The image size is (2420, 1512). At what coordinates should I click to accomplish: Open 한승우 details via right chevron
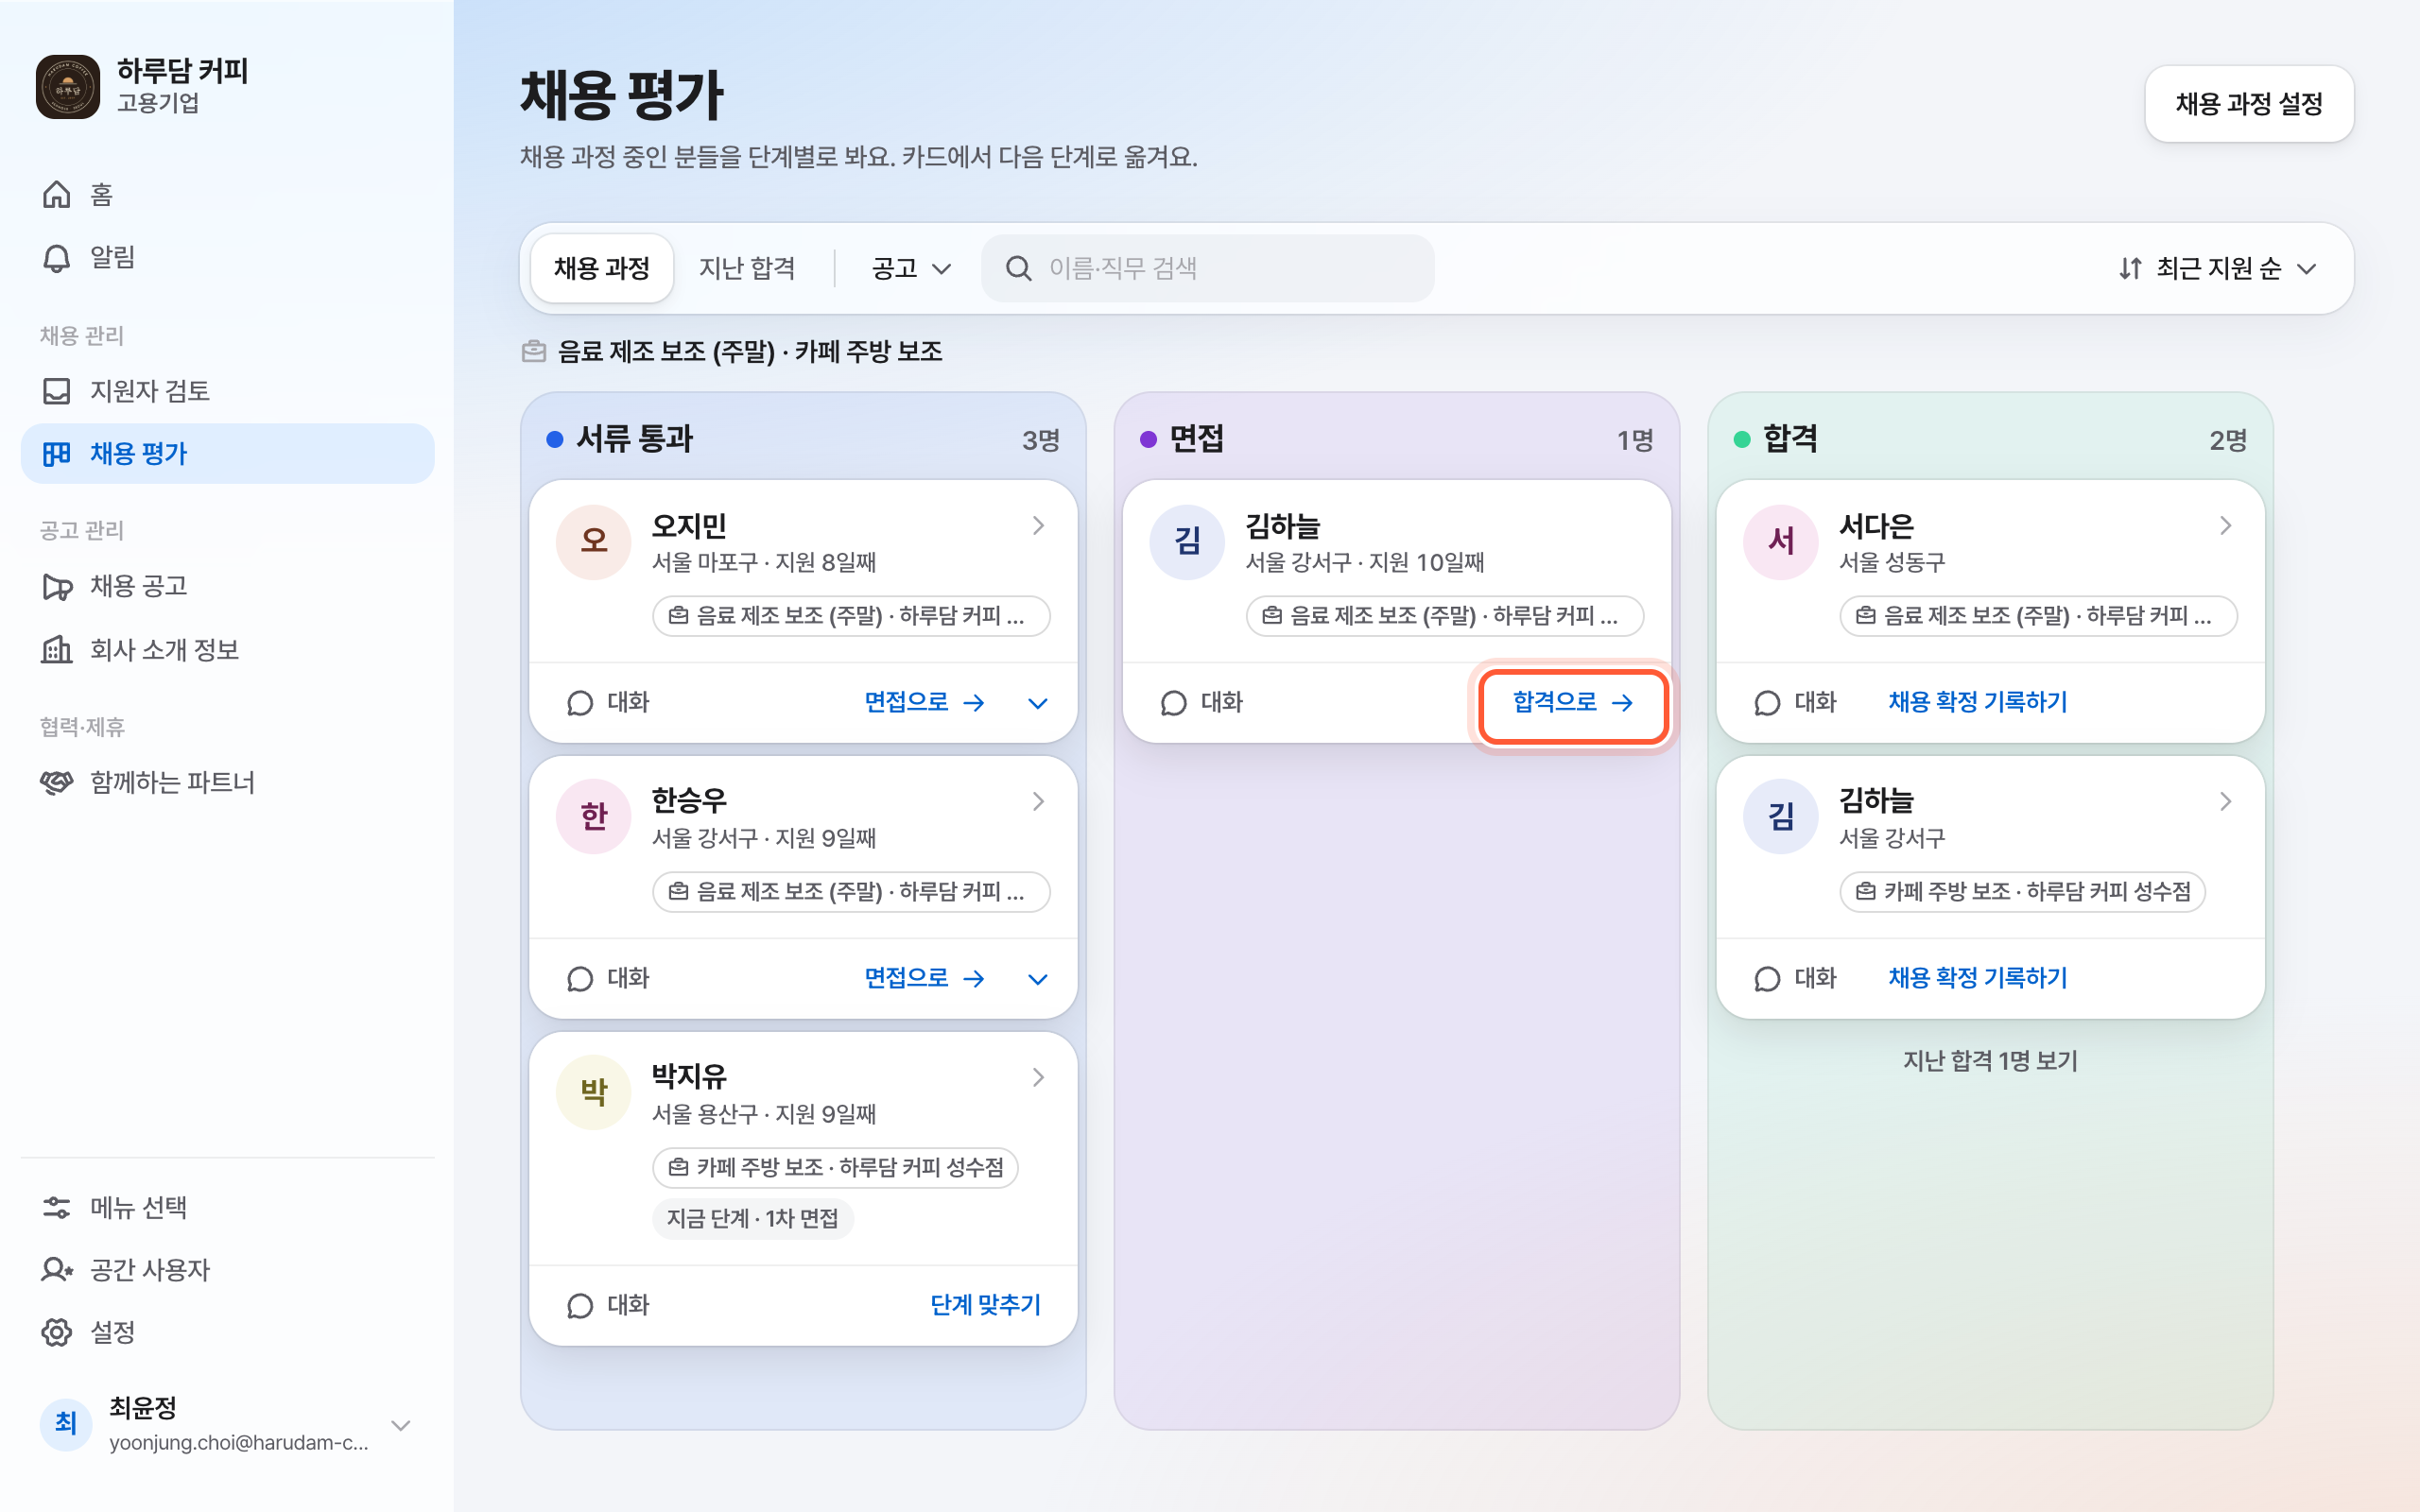[1038, 801]
